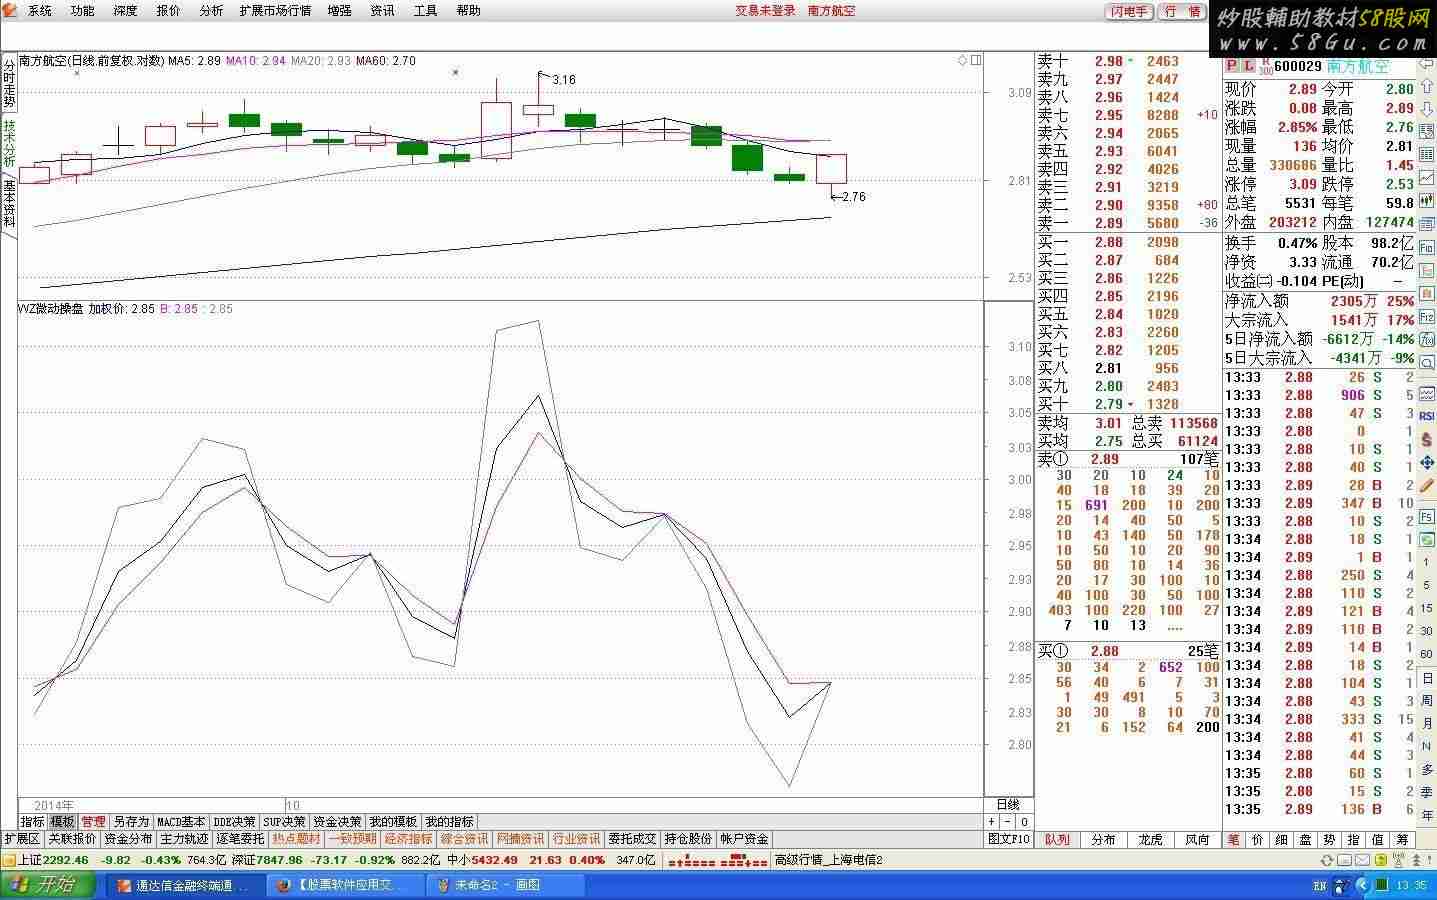Open 通达信金融终端 taskbar item
1437x900 pixels.
(186, 885)
